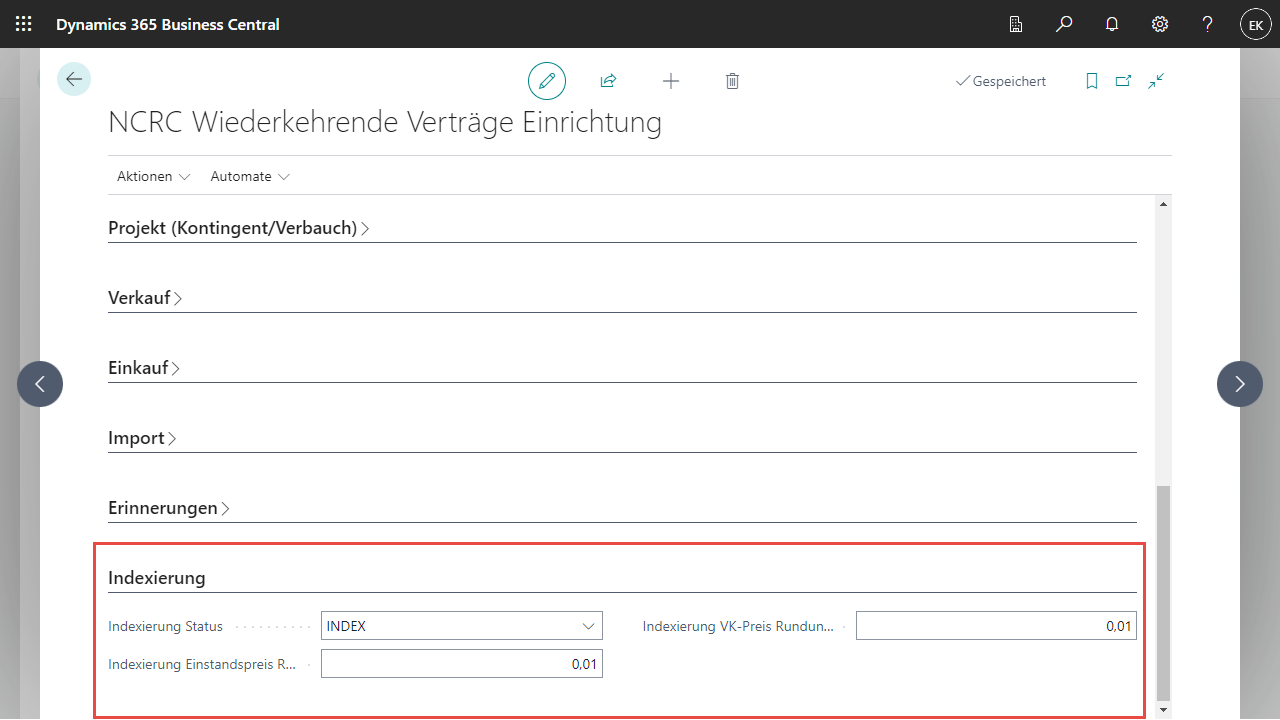This screenshot has height=720, width=1280.
Task: Expand the Erinnerungen section
Action: tap(168, 508)
